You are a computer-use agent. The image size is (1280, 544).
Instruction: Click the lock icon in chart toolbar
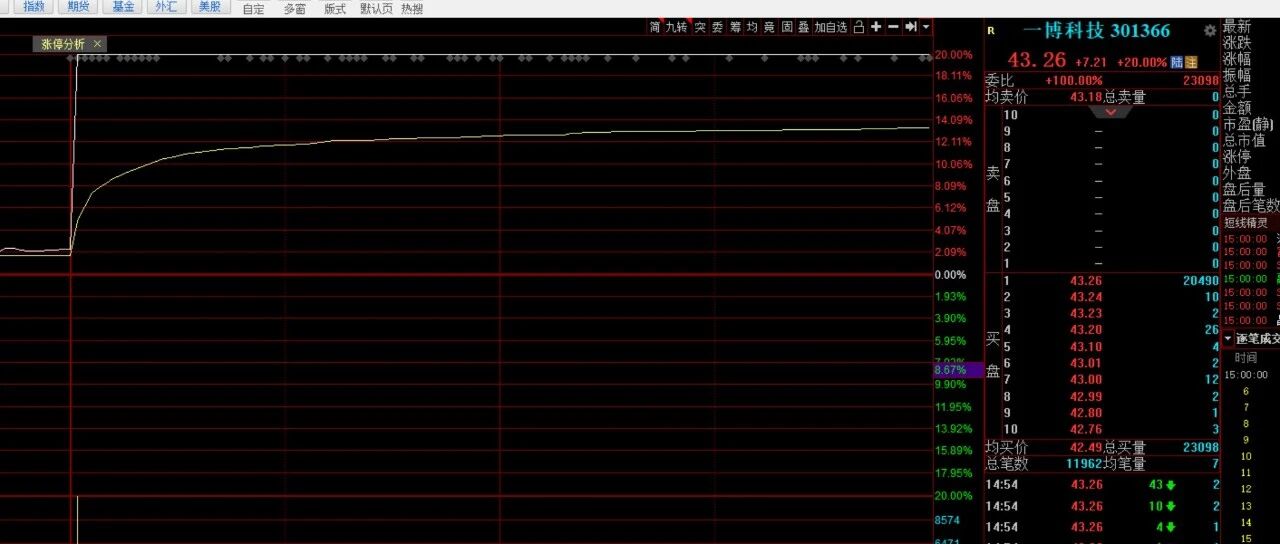pyautogui.click(x=858, y=27)
